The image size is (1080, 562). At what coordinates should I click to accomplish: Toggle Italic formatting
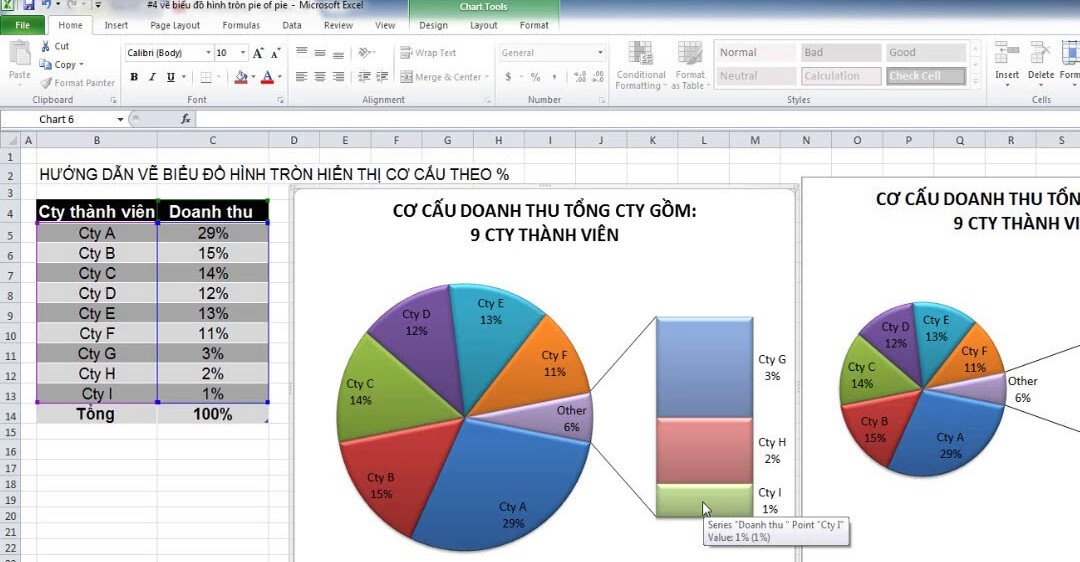tap(152, 77)
